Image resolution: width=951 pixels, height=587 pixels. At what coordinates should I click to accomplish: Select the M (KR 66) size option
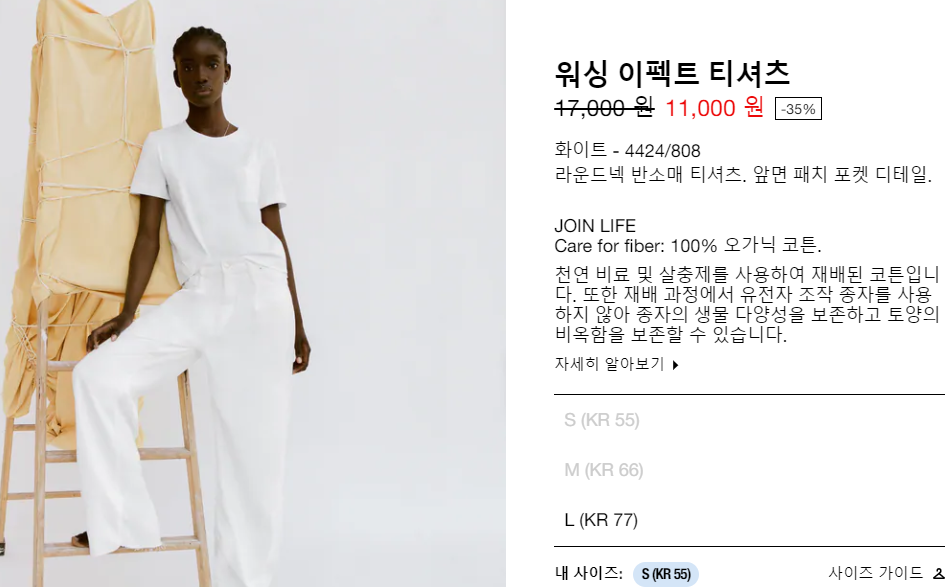tap(603, 470)
